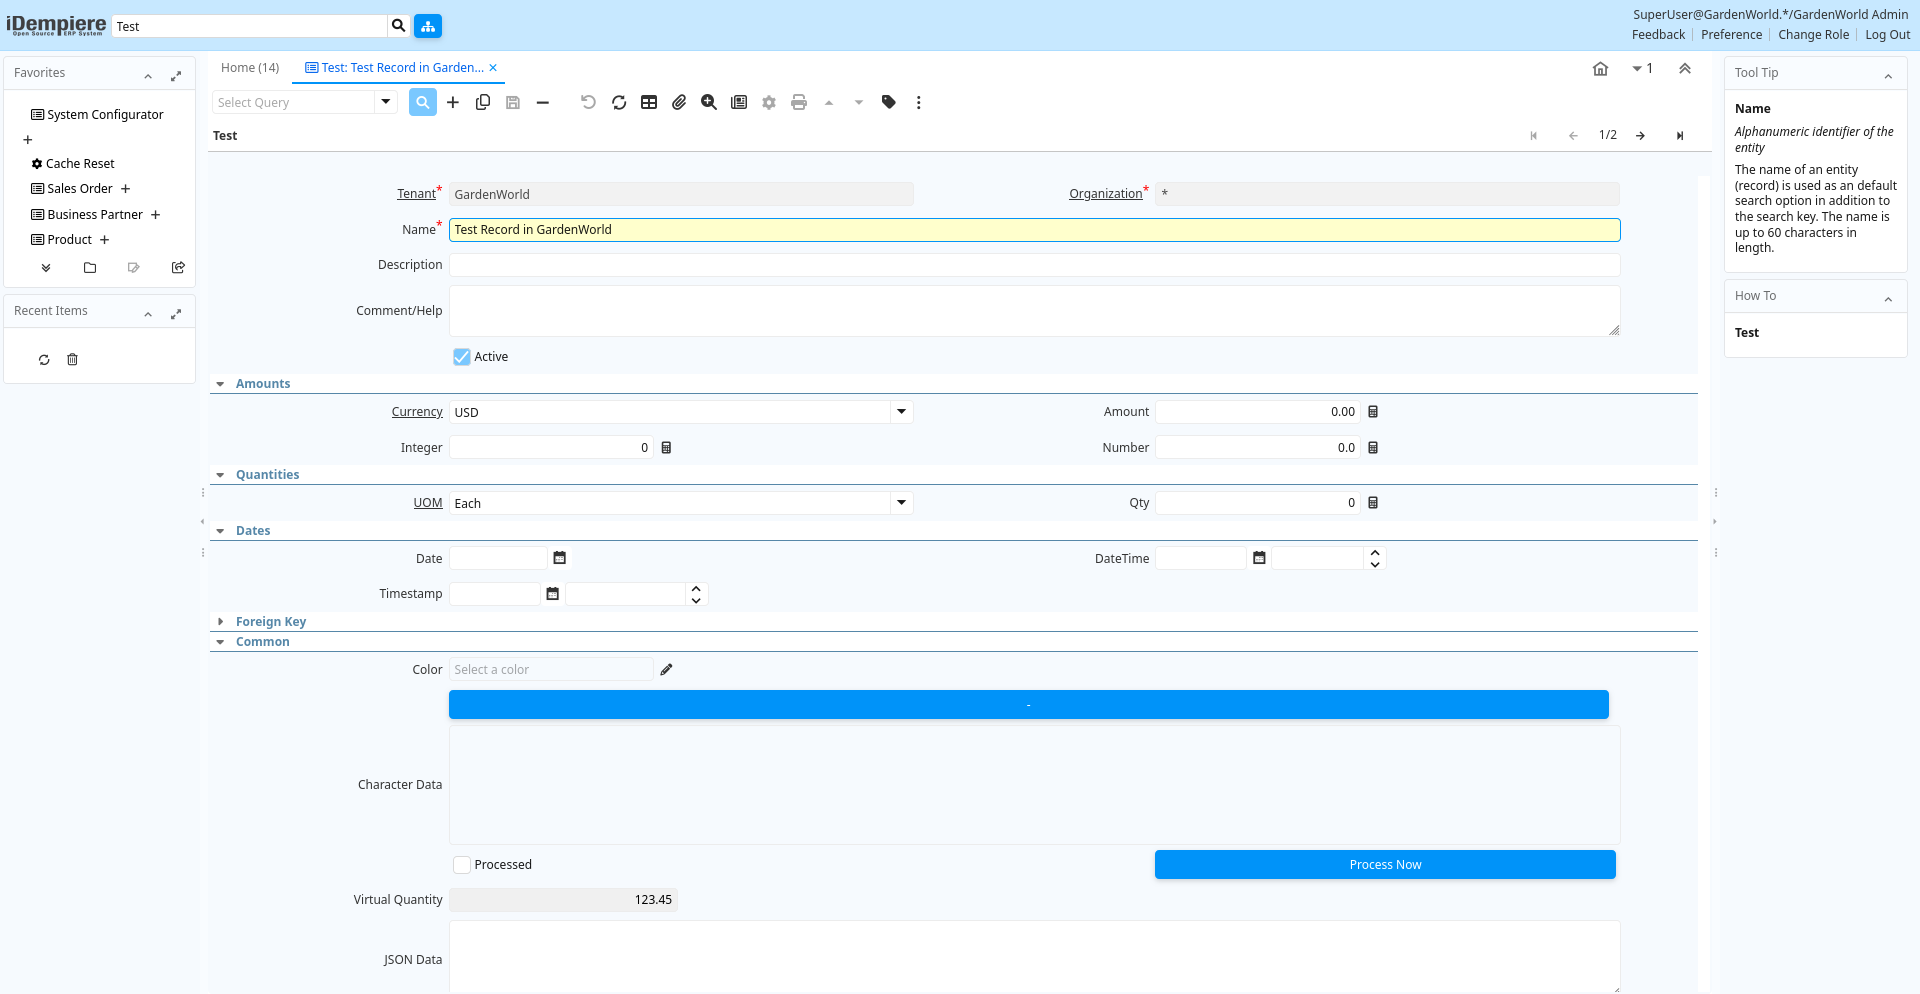This screenshot has height=994, width=1920.
Task: Switch to the Home tab
Action: 250,68
